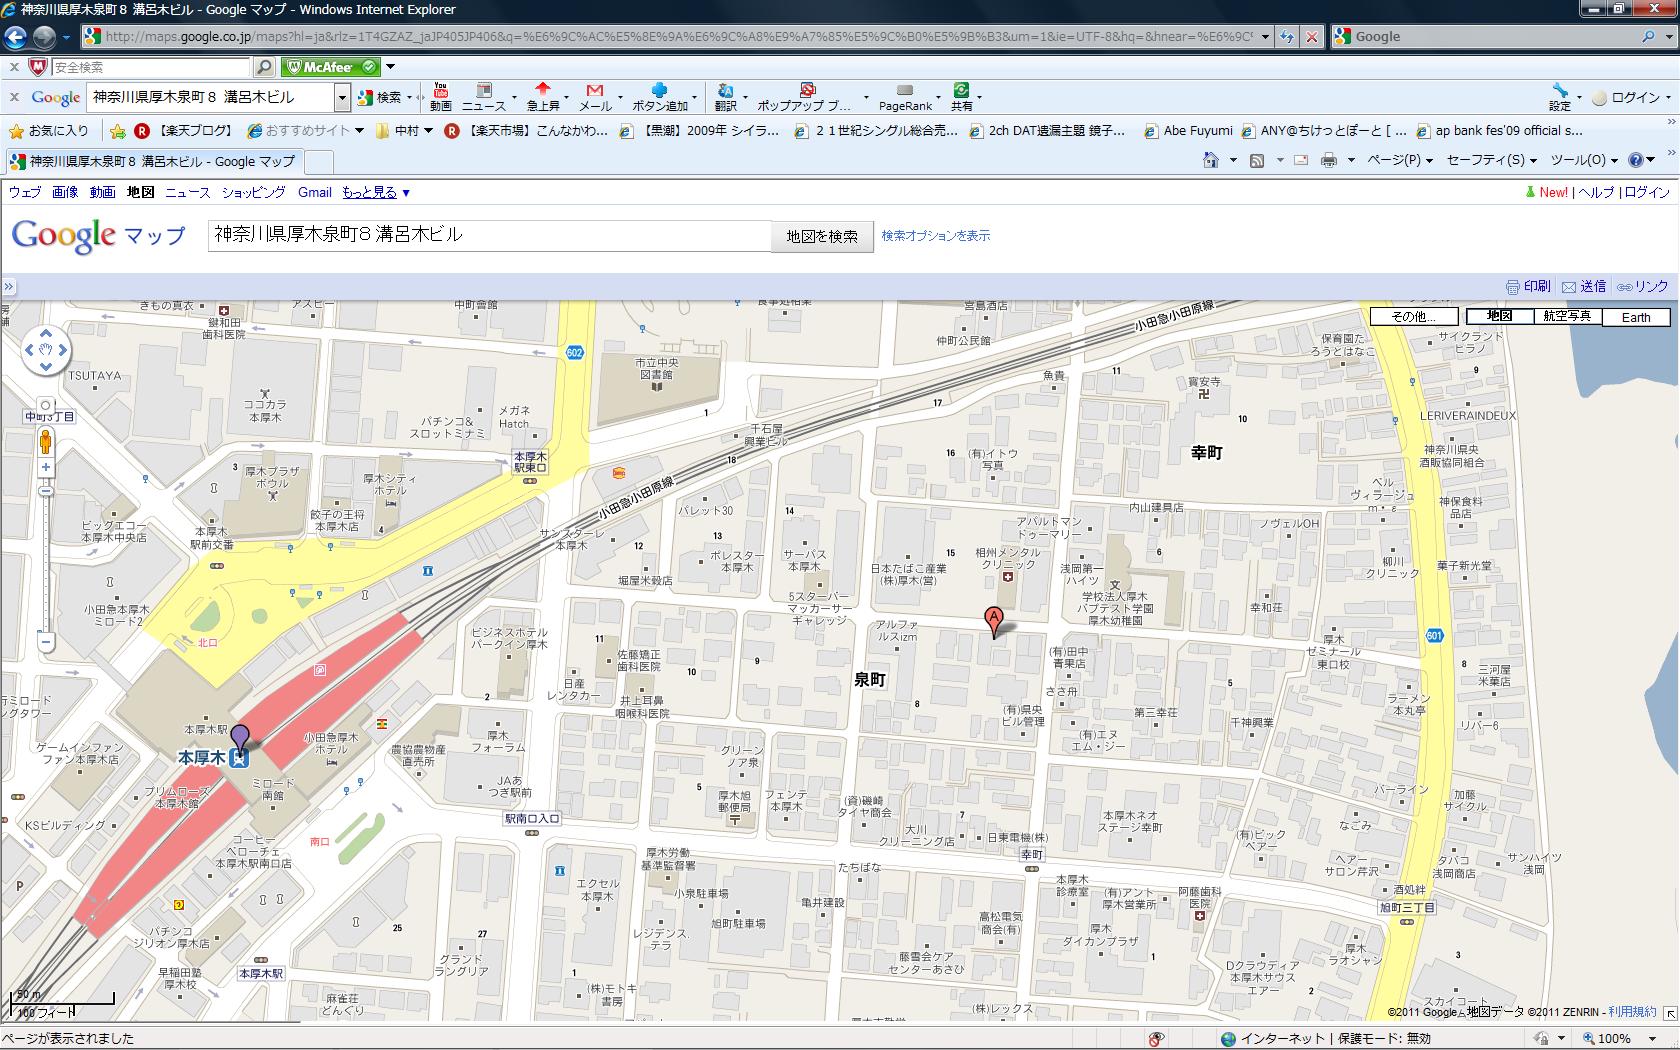Open the セーフティ(S) dropdown menu
Image resolution: width=1680 pixels, height=1050 pixels.
coord(1491,160)
